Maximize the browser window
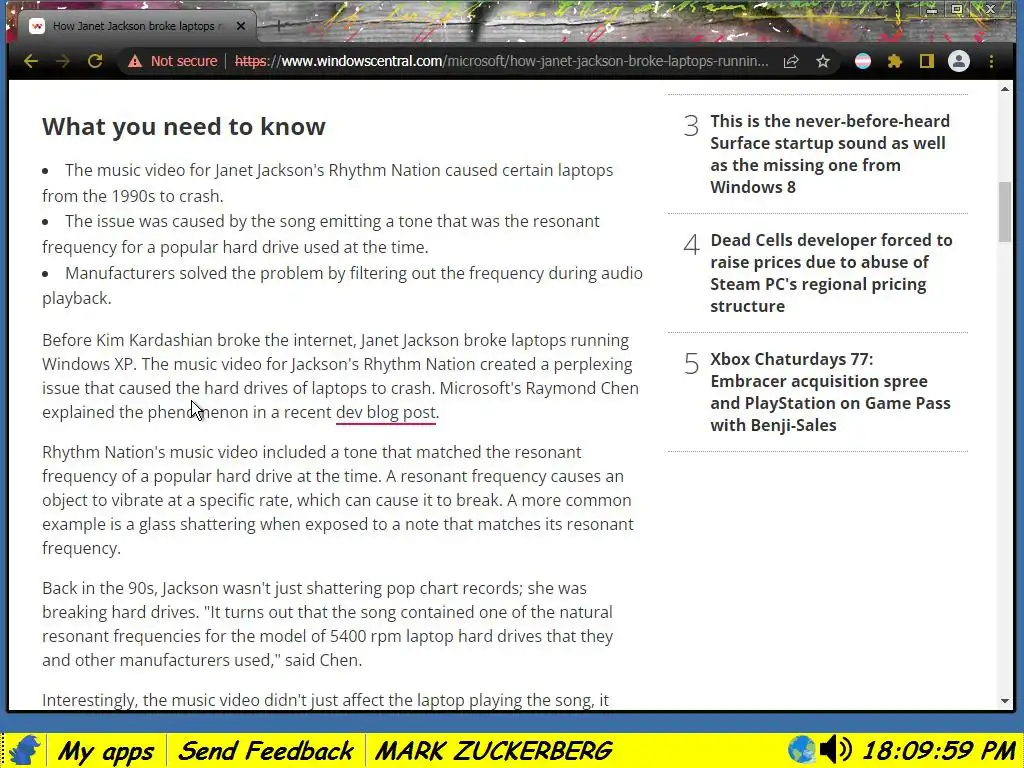Image resolution: width=1024 pixels, height=768 pixels. (x=957, y=10)
